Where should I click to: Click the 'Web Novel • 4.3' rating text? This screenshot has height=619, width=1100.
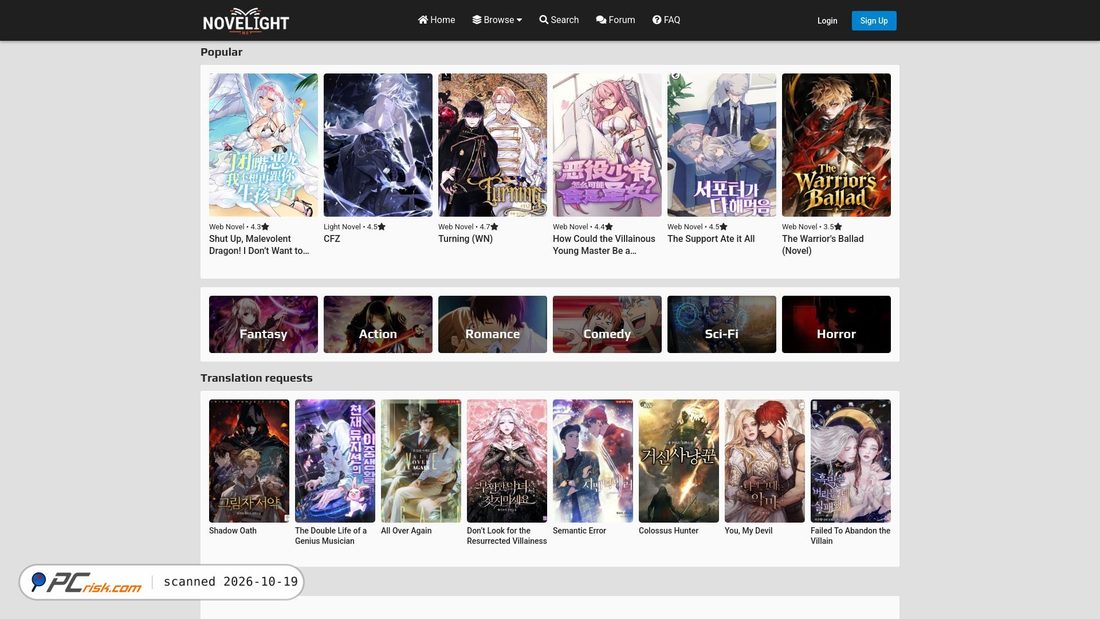tap(239, 227)
